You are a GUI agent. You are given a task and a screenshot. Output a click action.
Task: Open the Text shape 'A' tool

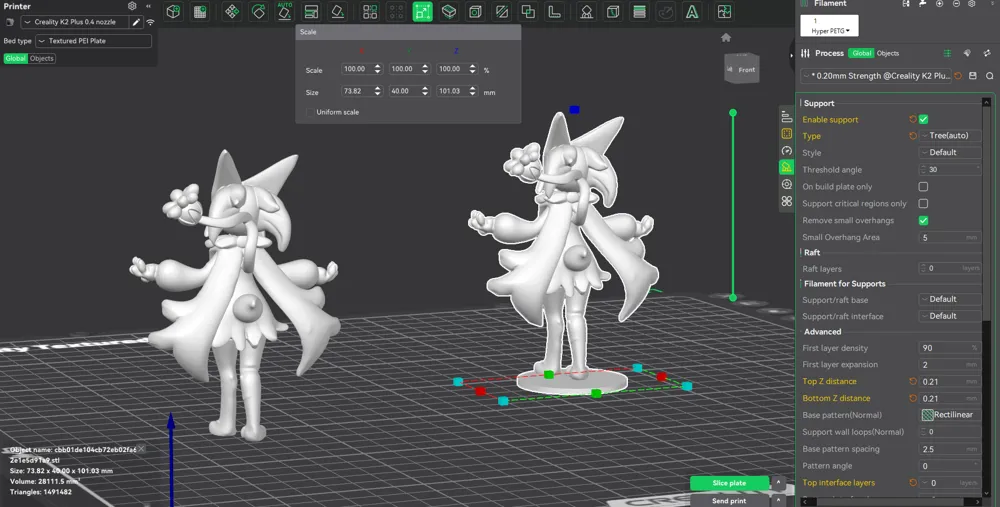[x=692, y=11]
